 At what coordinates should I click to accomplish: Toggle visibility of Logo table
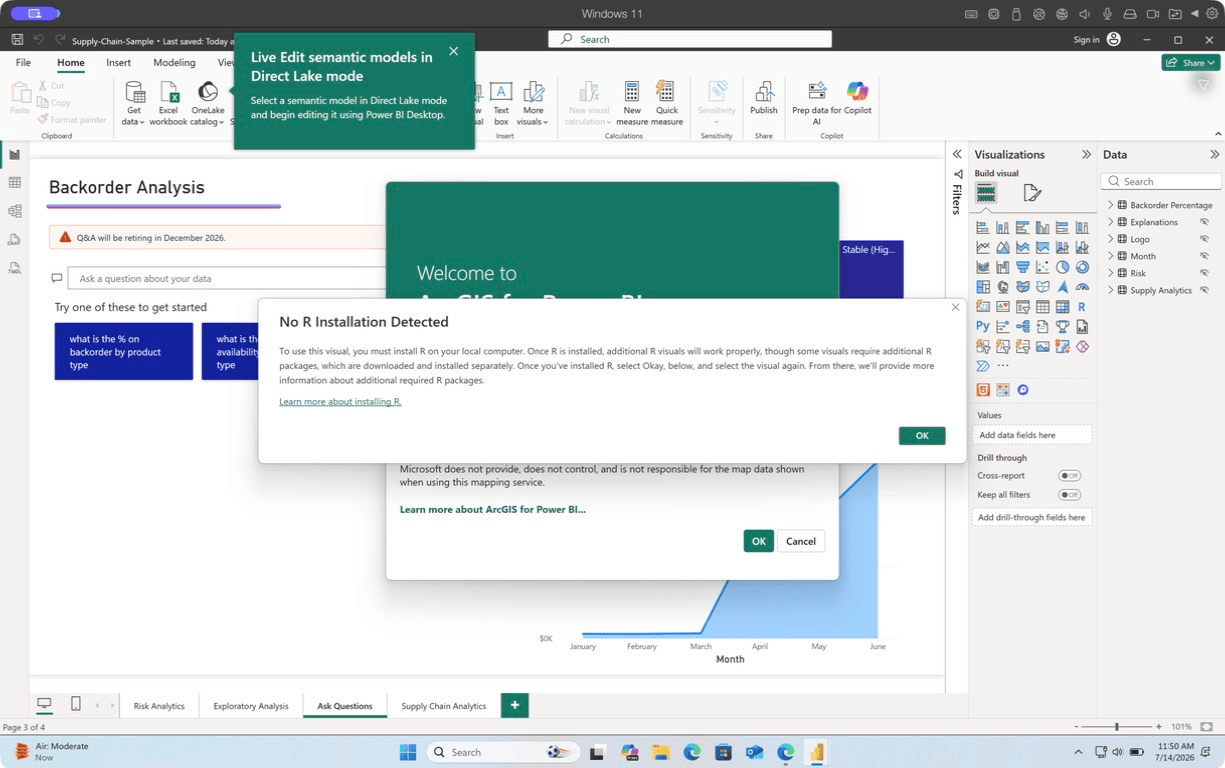(x=1204, y=239)
